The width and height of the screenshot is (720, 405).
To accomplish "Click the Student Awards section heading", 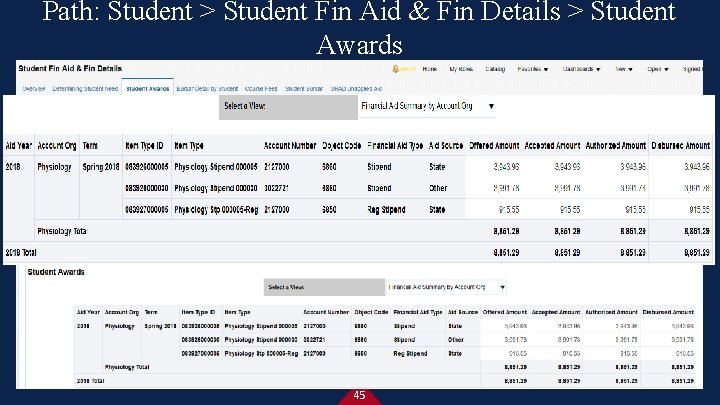I will (x=56, y=272).
